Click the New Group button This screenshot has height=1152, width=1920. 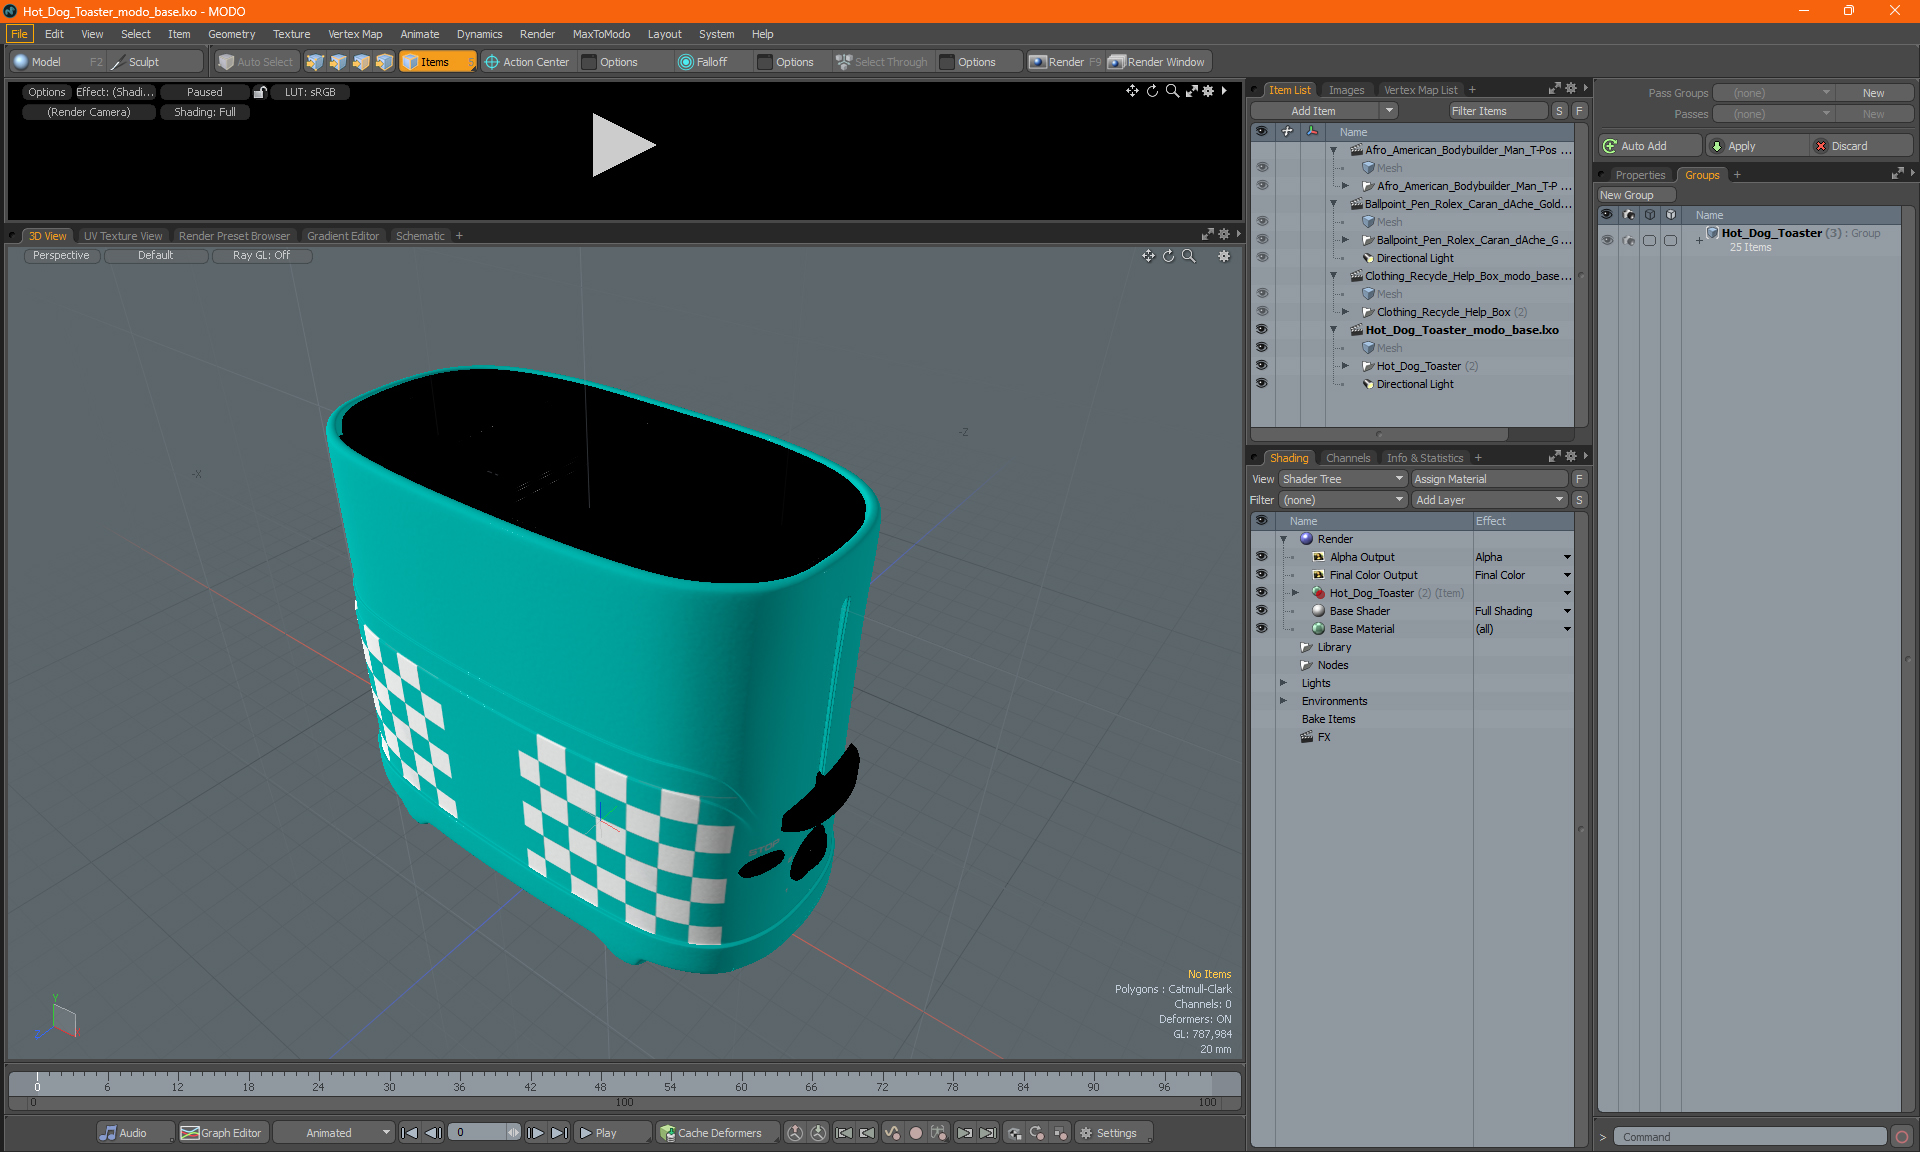click(x=1636, y=195)
